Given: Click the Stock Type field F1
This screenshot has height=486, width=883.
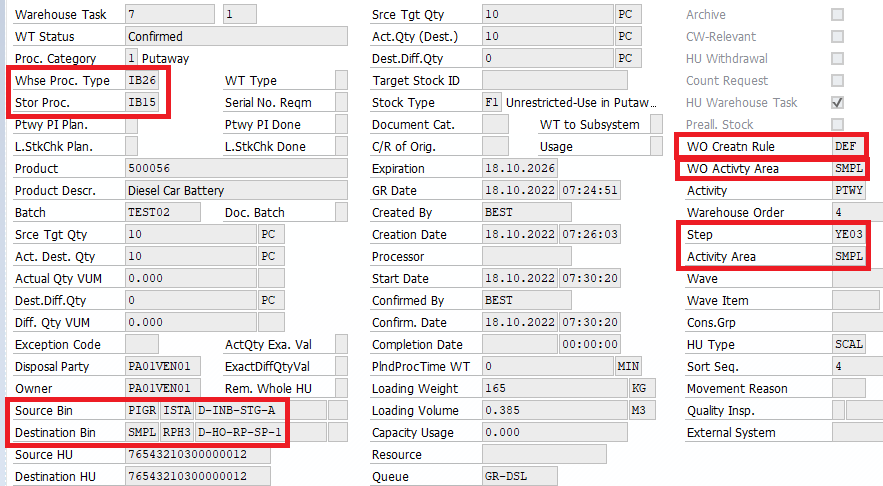Looking at the screenshot, I should pos(492,102).
